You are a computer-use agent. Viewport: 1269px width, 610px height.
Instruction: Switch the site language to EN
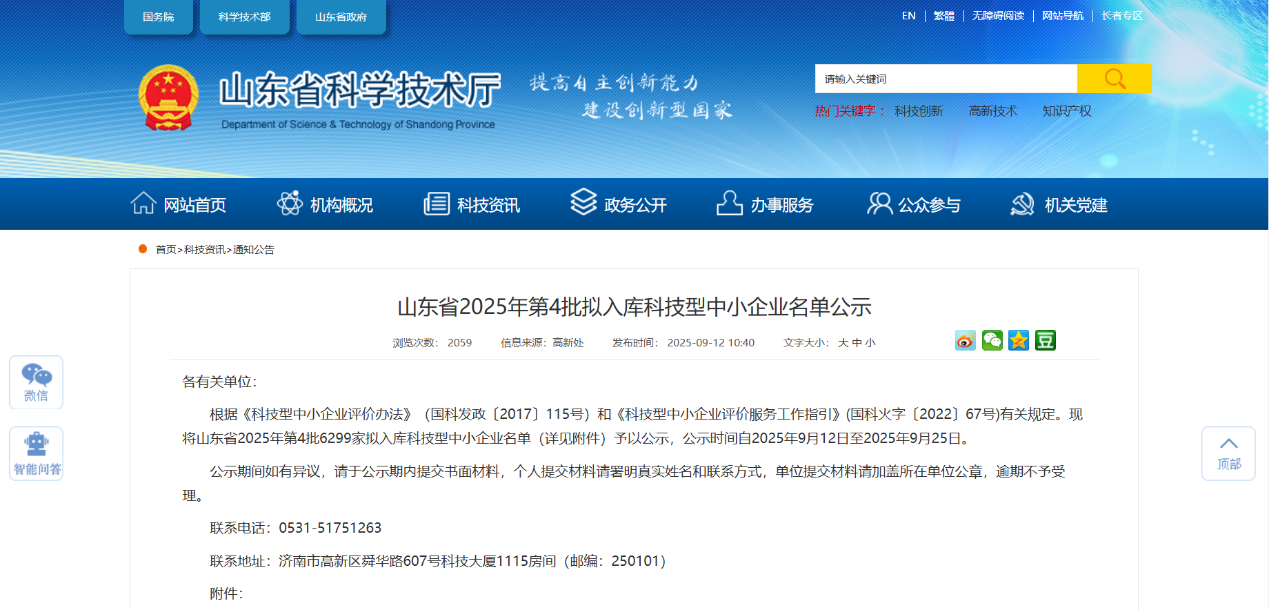point(908,16)
